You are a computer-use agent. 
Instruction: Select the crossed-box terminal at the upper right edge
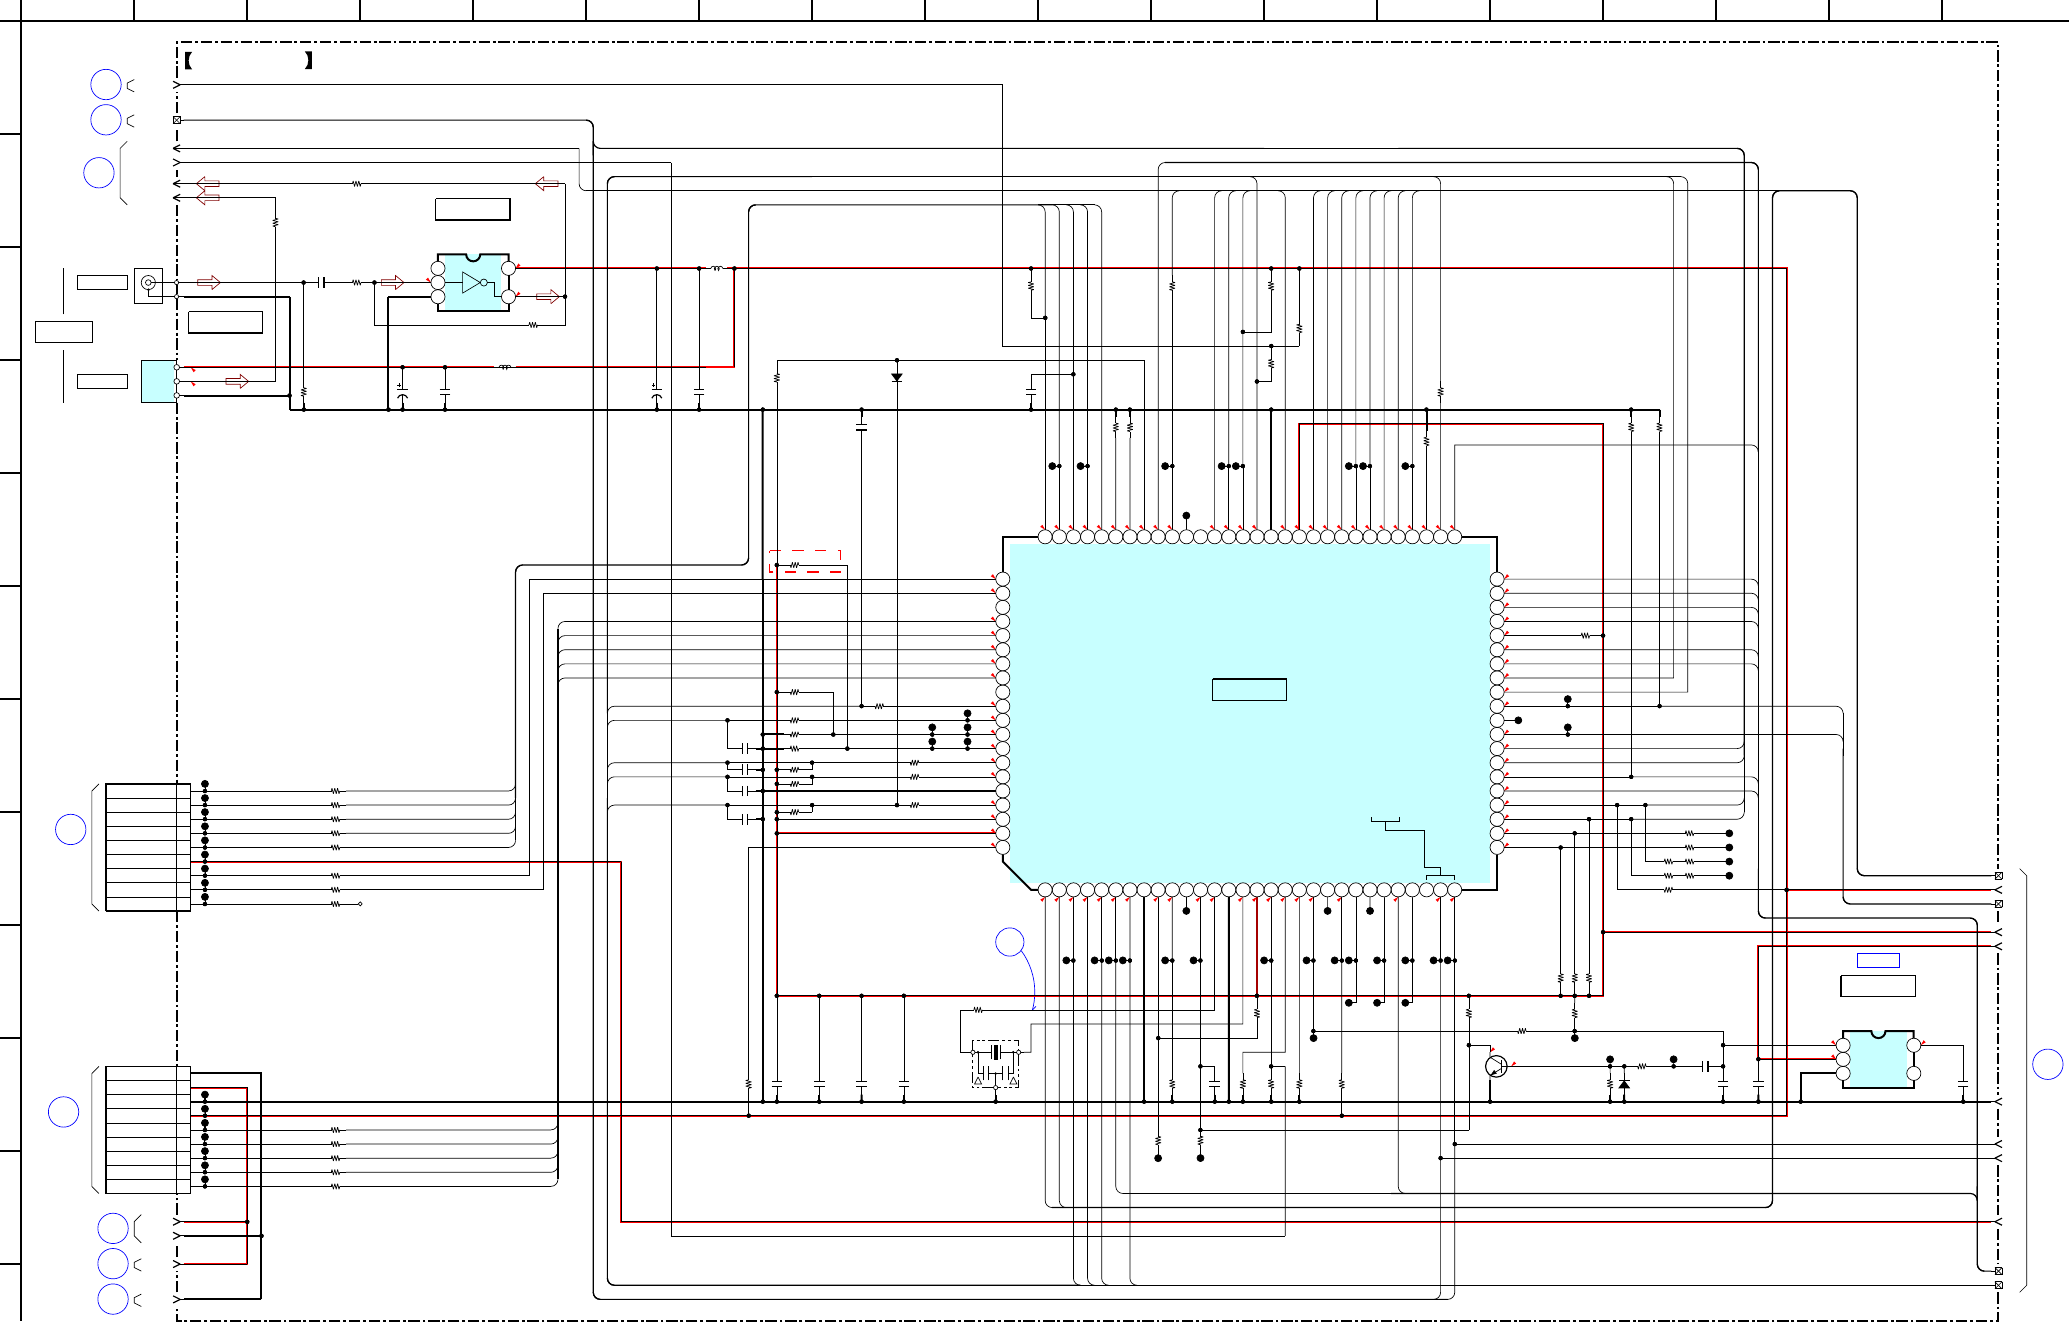coord(1998,876)
